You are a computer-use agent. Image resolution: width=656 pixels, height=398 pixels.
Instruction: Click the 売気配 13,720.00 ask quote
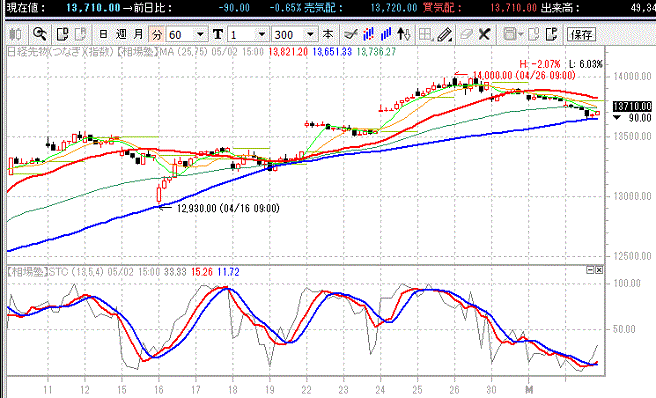[x=394, y=8]
